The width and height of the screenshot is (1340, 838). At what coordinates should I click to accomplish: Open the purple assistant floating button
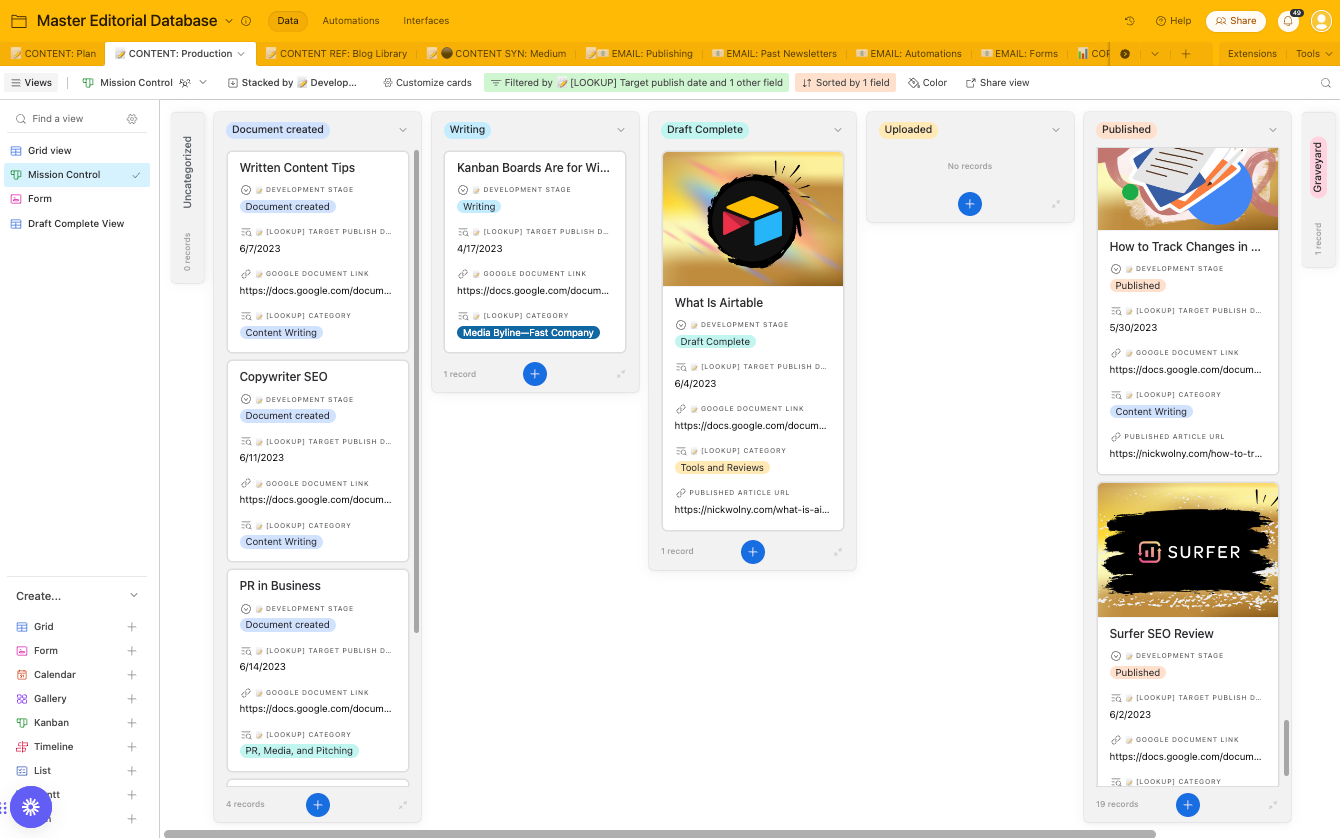[x=30, y=806]
